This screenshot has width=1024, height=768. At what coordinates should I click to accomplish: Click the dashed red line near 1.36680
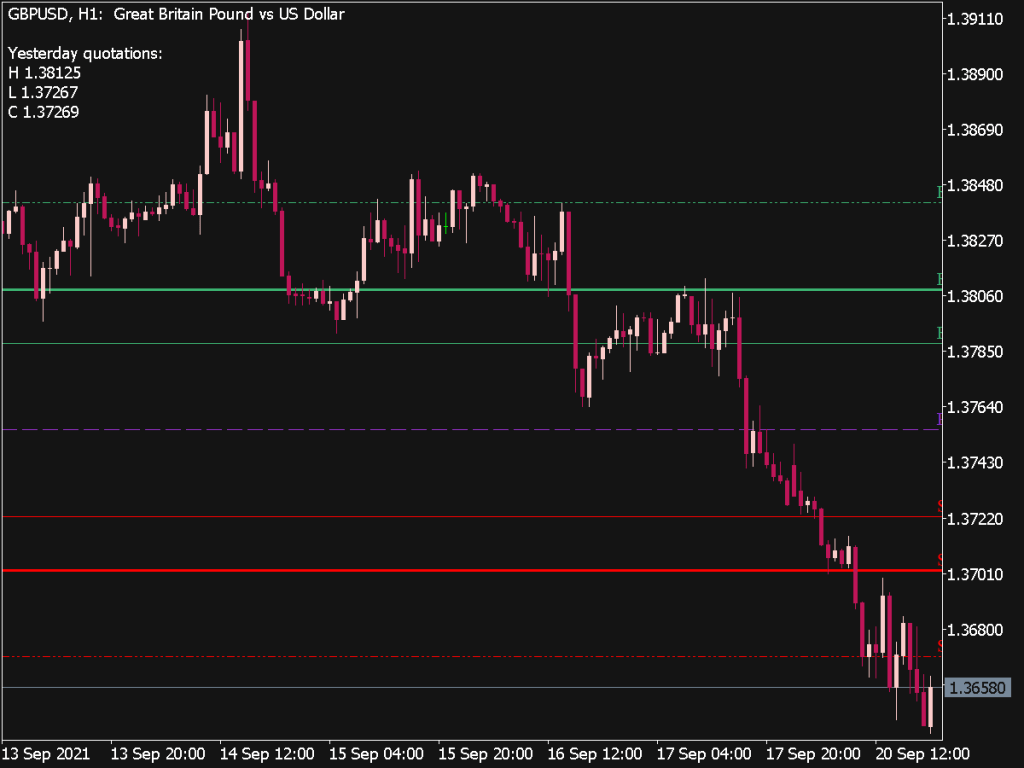click(400, 655)
